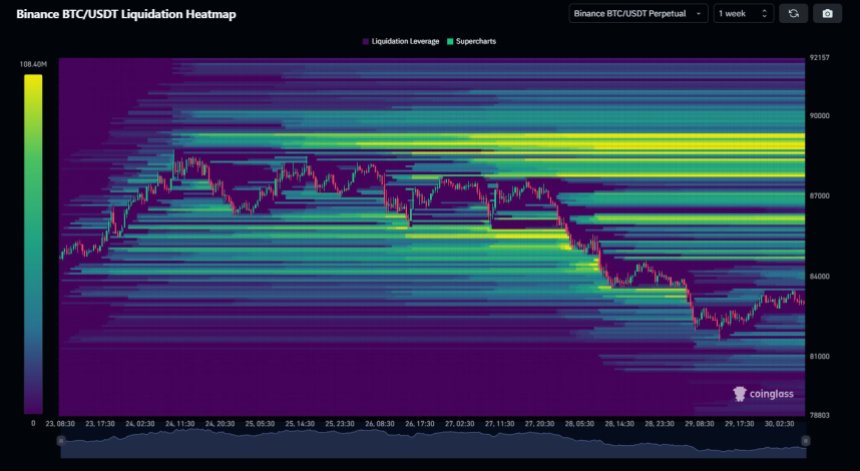This screenshot has height=471, width=860.
Task: Click the coinglass logo watermark
Action: click(x=763, y=393)
